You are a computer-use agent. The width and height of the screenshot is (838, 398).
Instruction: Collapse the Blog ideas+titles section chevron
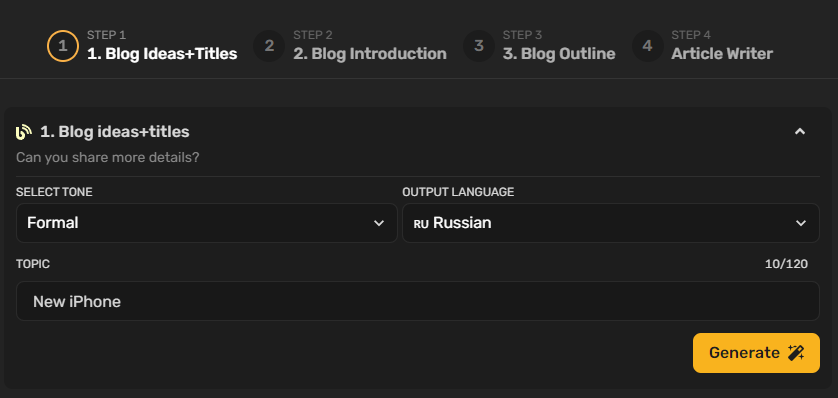click(800, 131)
